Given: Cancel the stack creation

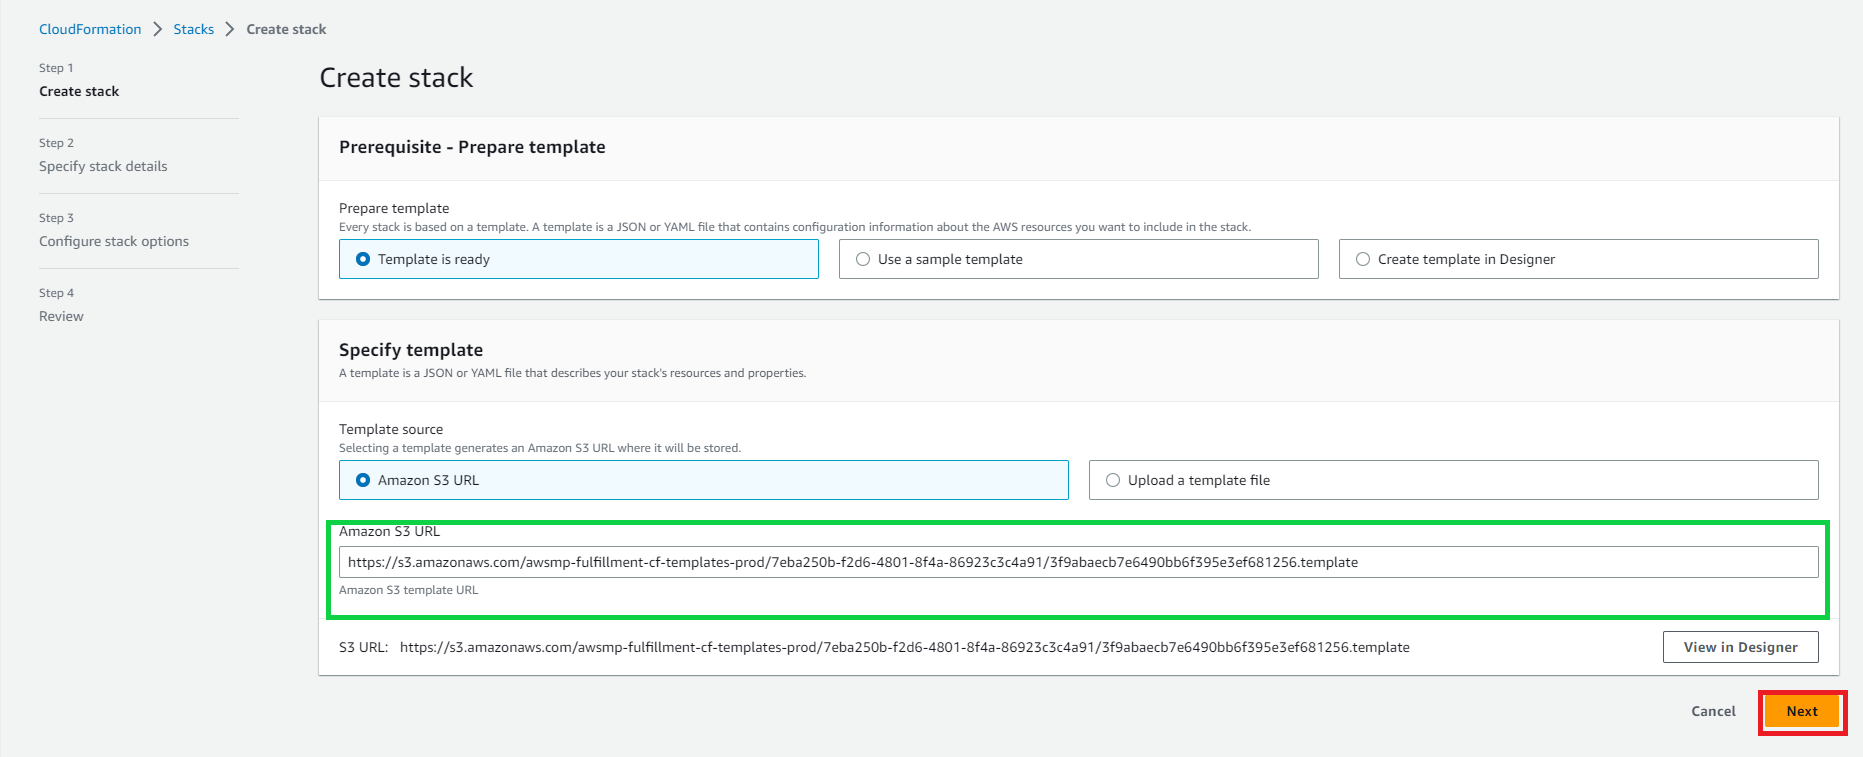Looking at the screenshot, I should pyautogui.click(x=1713, y=711).
